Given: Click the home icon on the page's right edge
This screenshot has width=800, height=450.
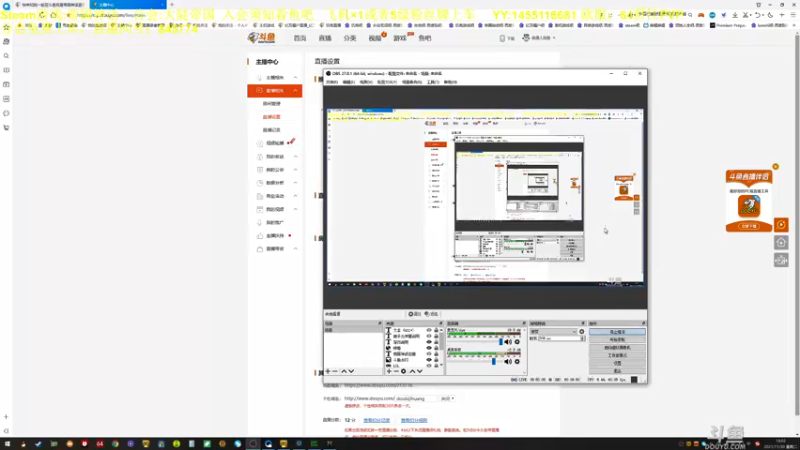Looking at the screenshot, I should coord(781,243).
